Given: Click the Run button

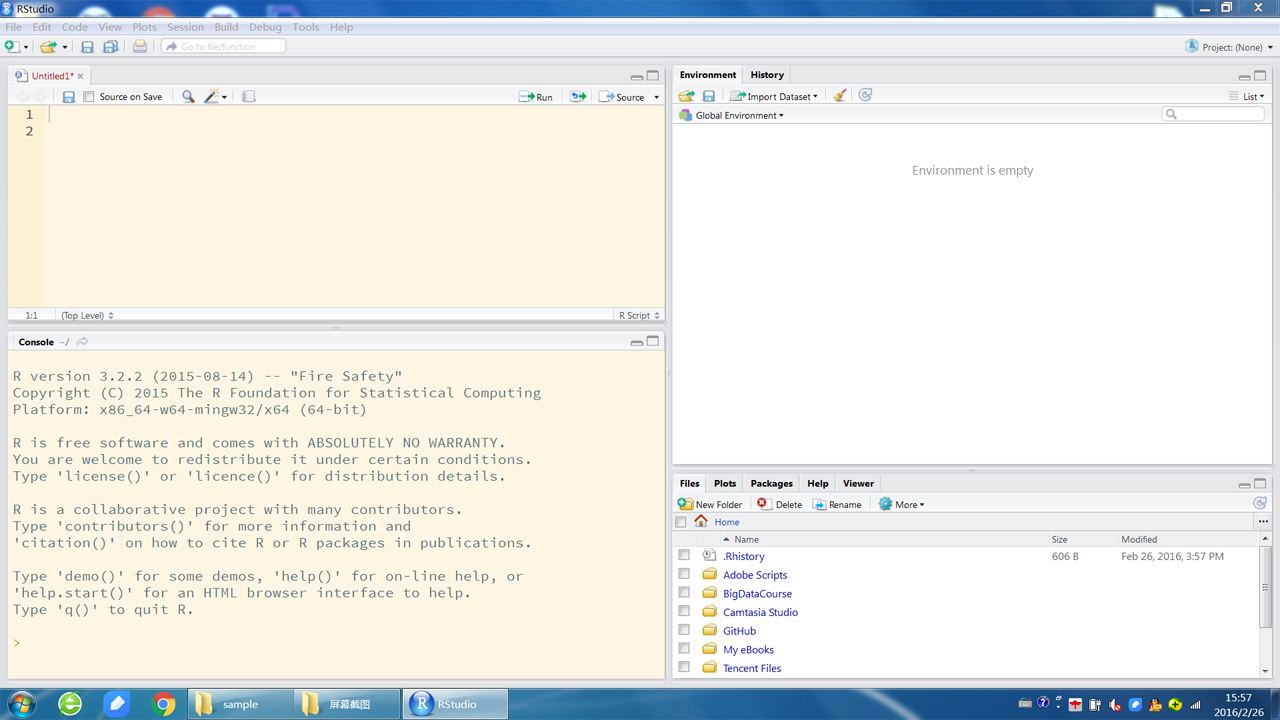Looking at the screenshot, I should pyautogui.click(x=536, y=97).
